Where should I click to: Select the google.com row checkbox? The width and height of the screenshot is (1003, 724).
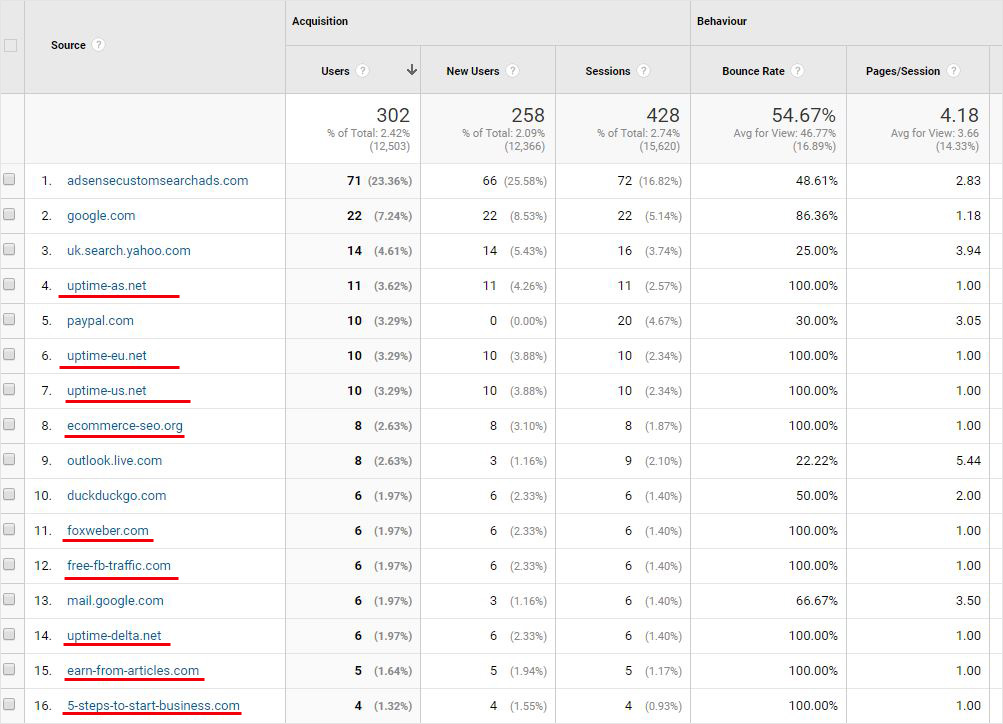click(9, 214)
